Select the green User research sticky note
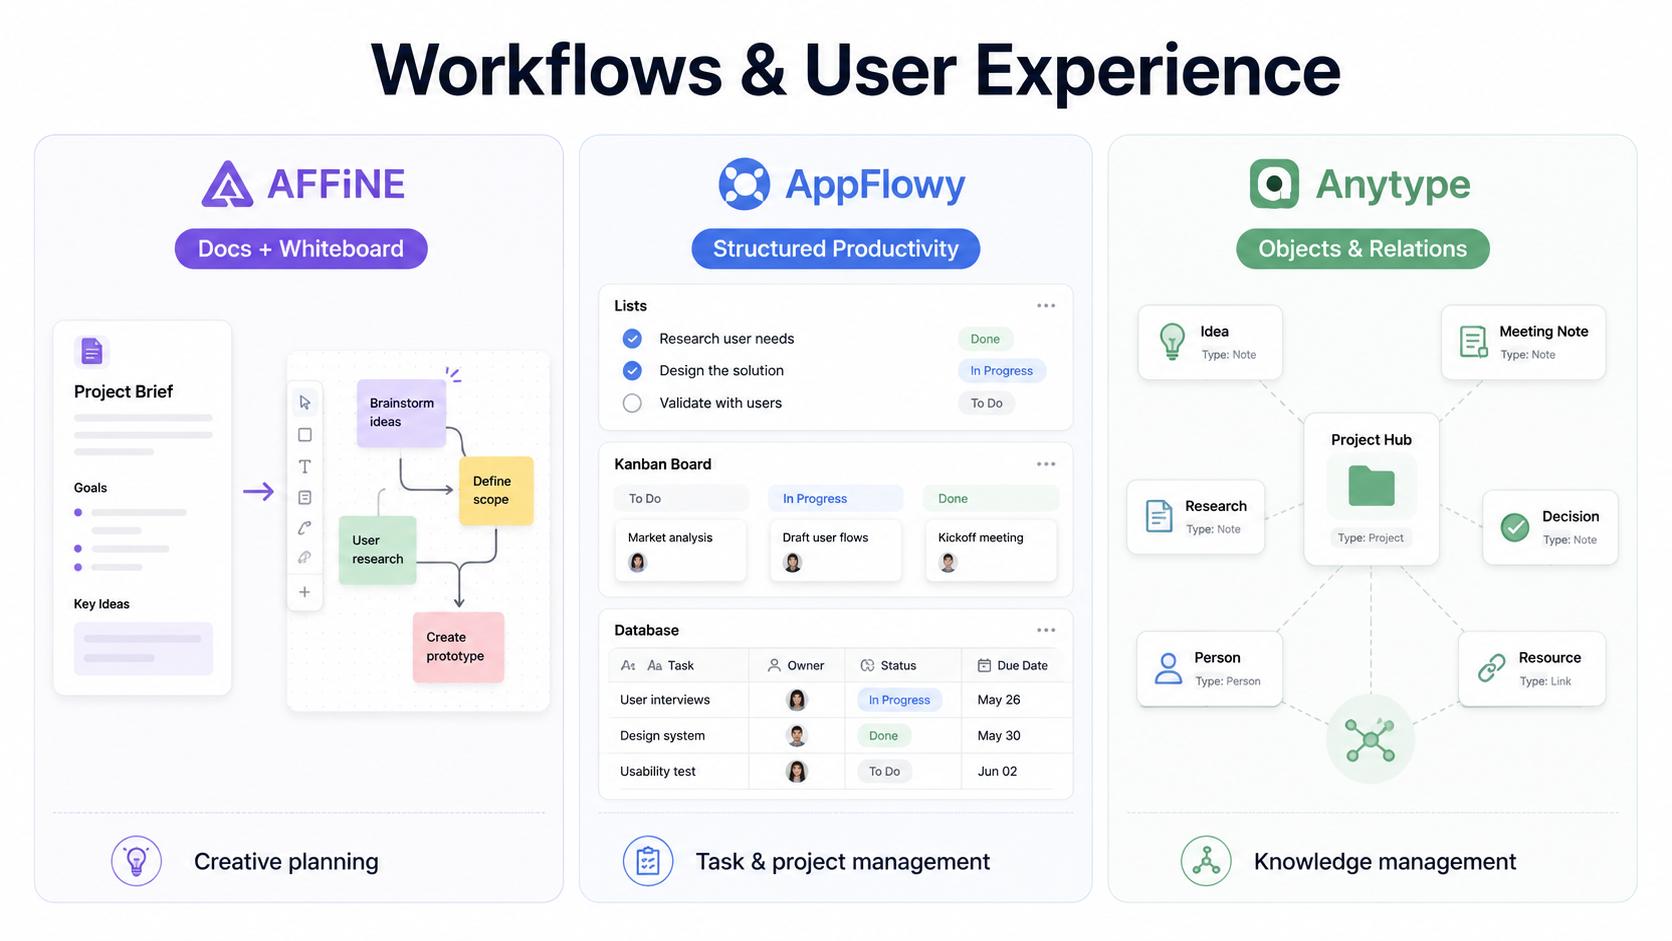 pyautogui.click(x=377, y=550)
